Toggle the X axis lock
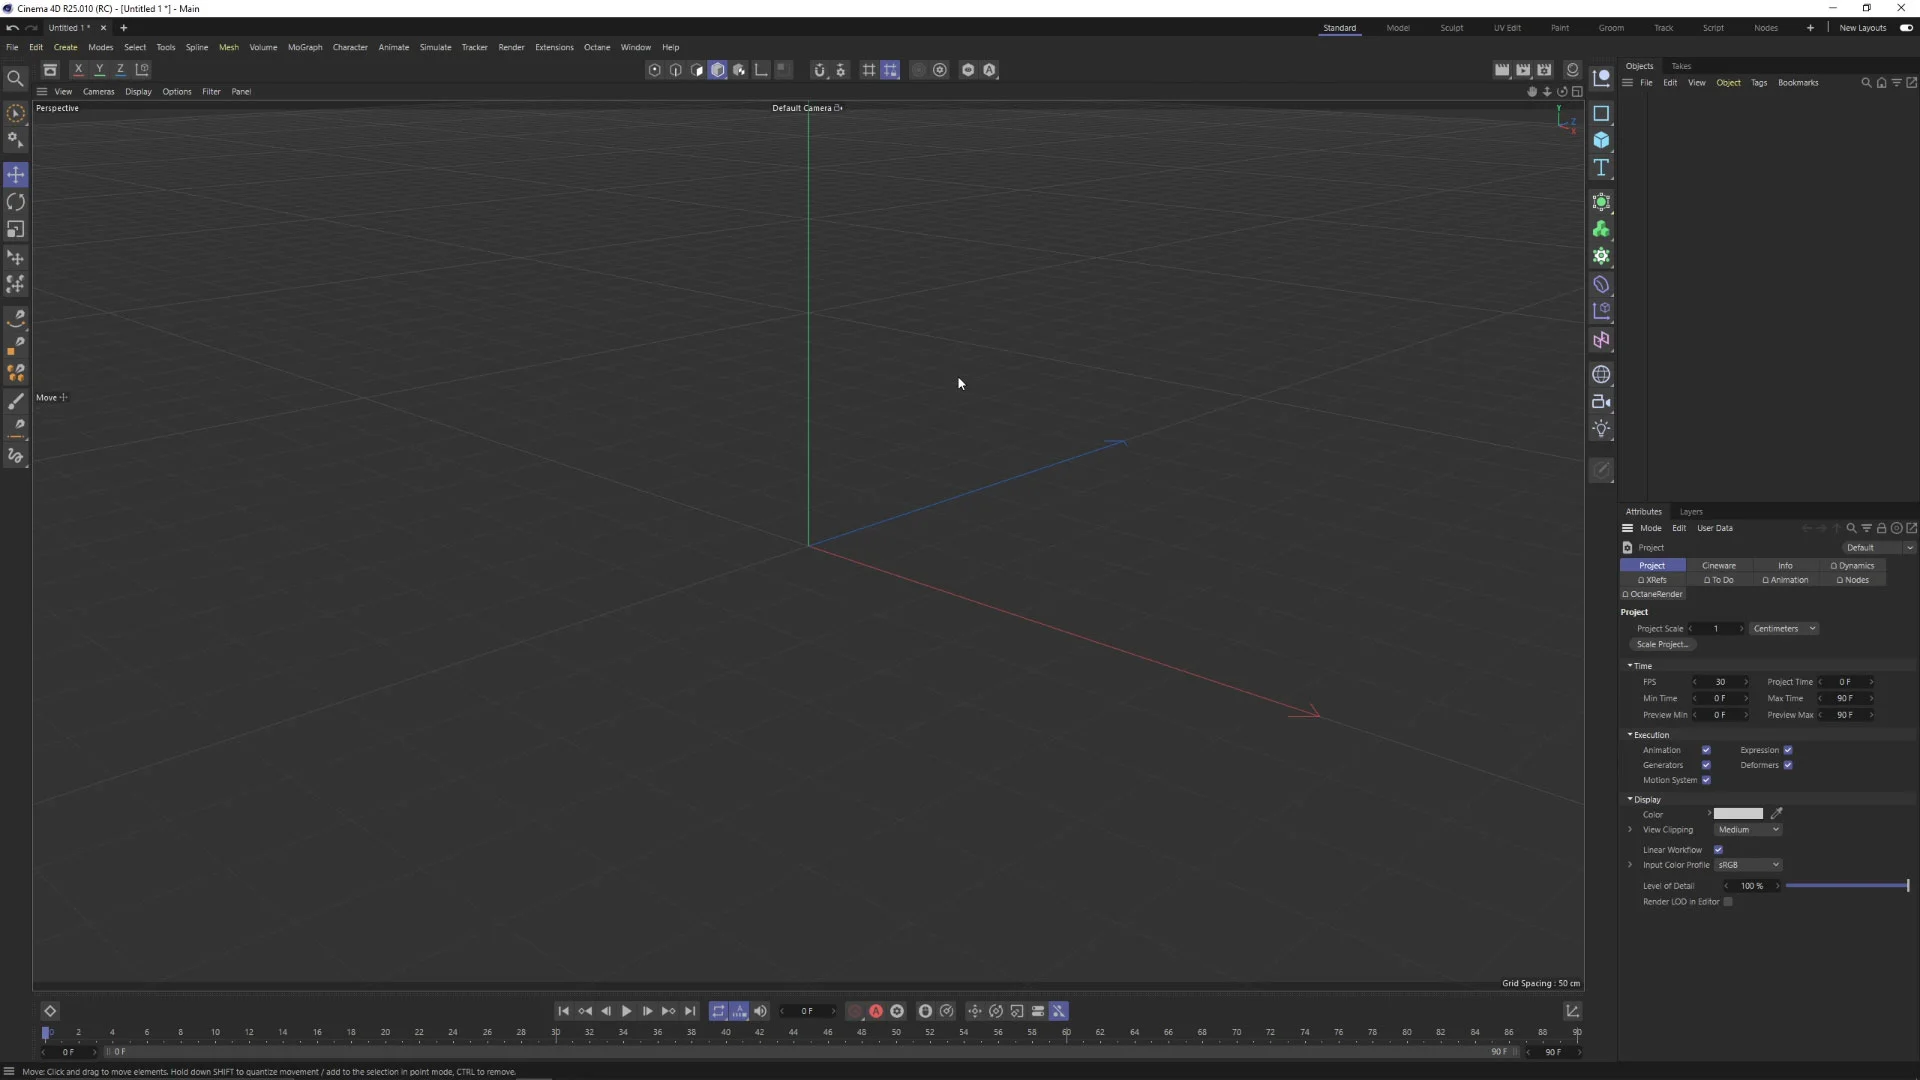Screen dimensions: 1920x1080 78,69
